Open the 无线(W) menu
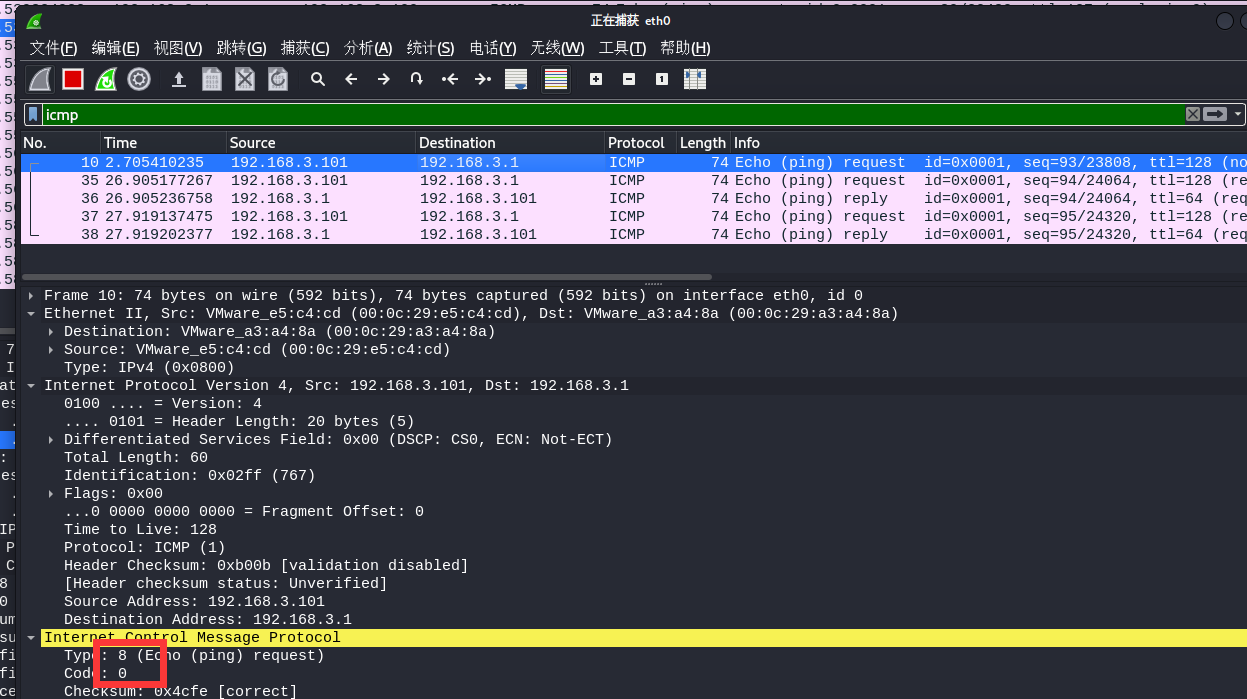This screenshot has height=699, width=1247. coord(558,48)
